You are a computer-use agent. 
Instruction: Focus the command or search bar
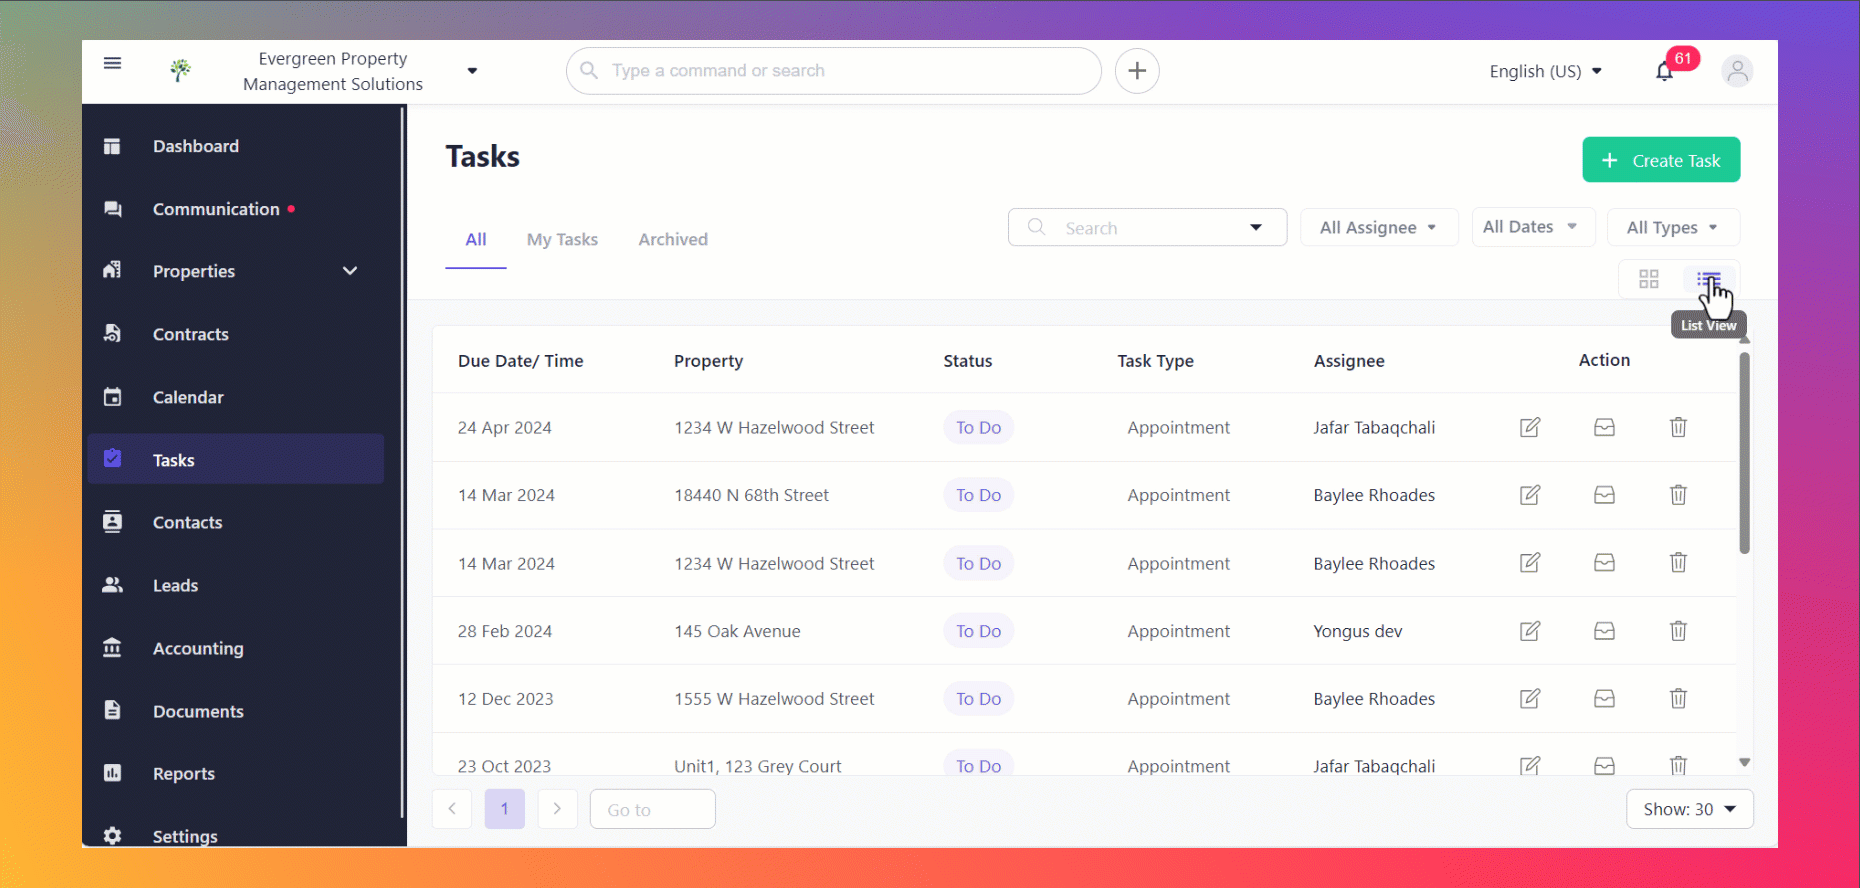click(833, 71)
